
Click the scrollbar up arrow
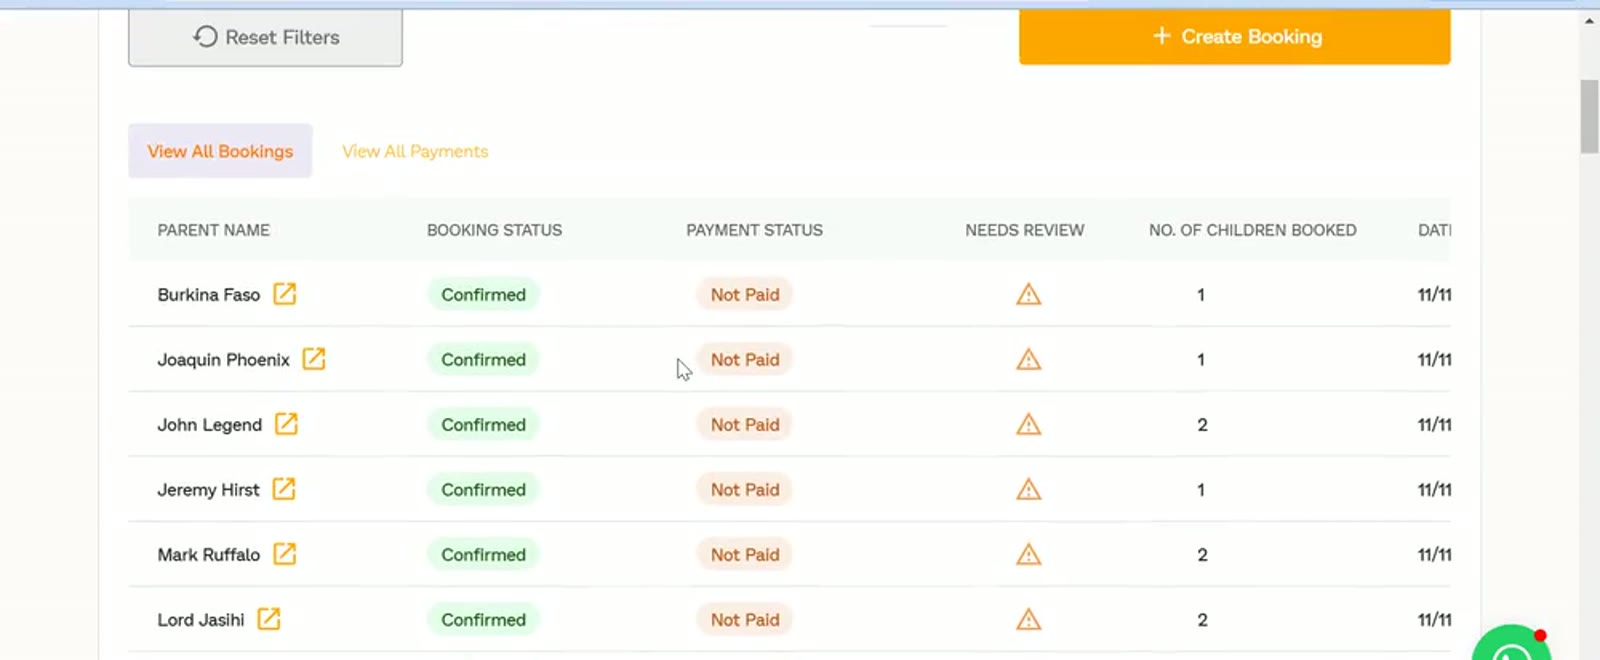coord(1590,19)
